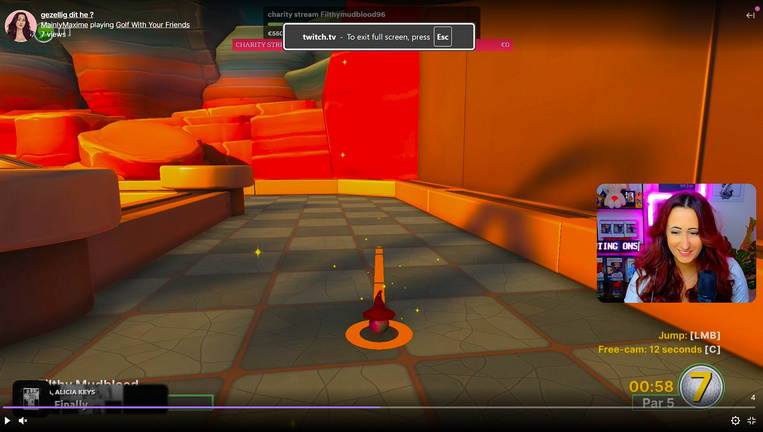Open the video settings gear

(x=735, y=420)
